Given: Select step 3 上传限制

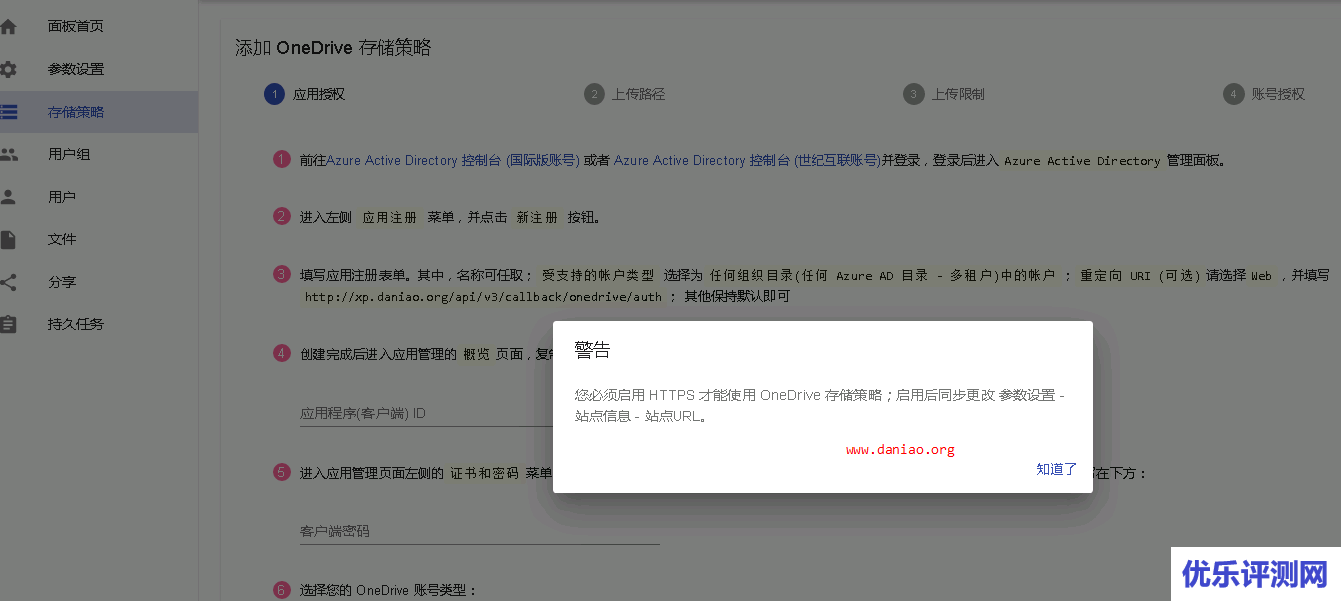Looking at the screenshot, I should click(944, 94).
